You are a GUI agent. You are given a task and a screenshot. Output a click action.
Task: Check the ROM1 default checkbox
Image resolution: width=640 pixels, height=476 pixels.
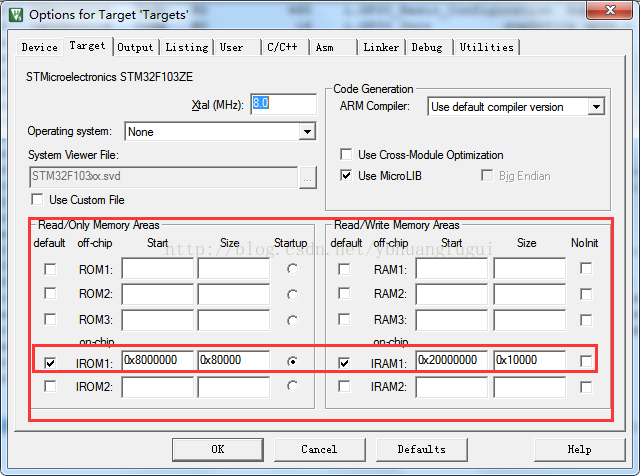50,269
